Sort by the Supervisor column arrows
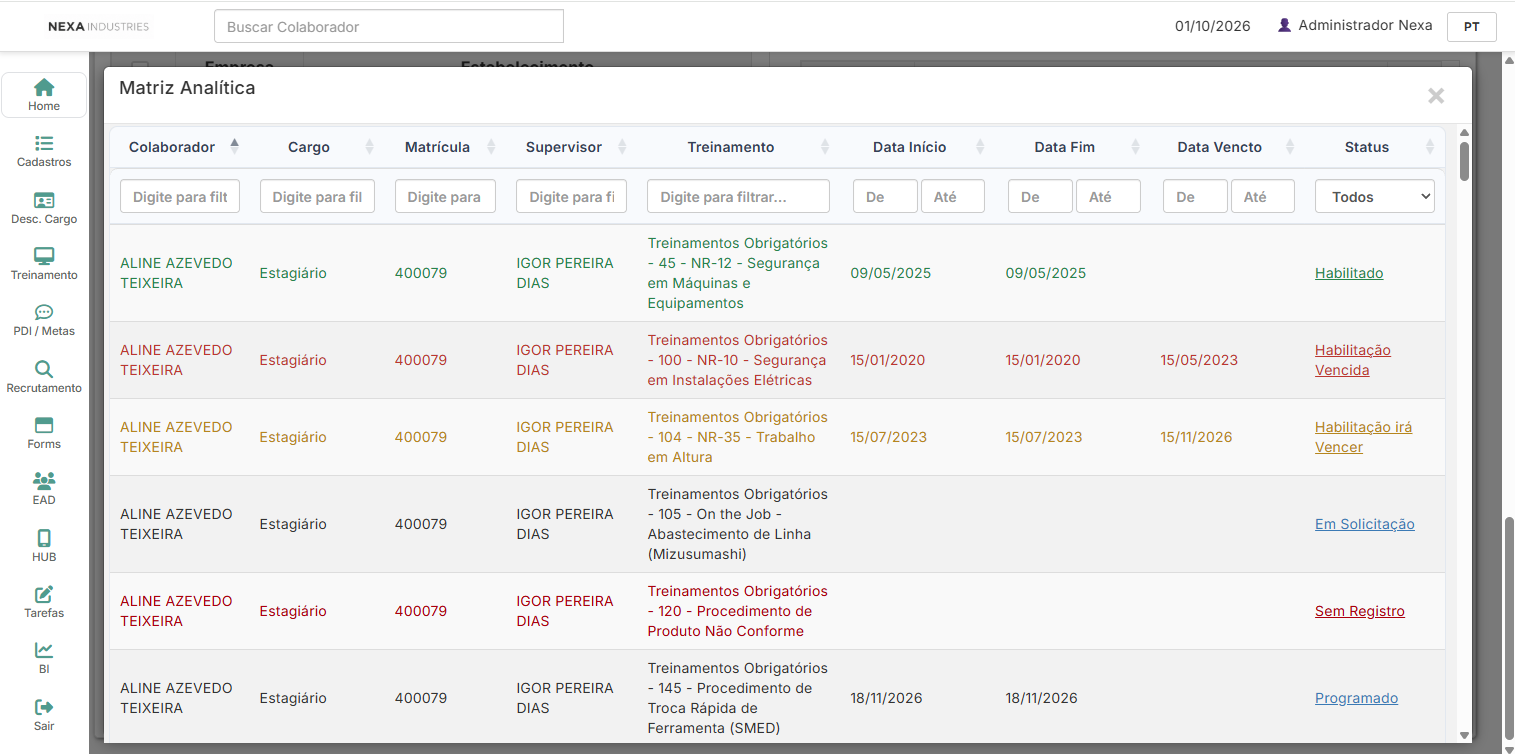The height and width of the screenshot is (754, 1515). pos(622,147)
